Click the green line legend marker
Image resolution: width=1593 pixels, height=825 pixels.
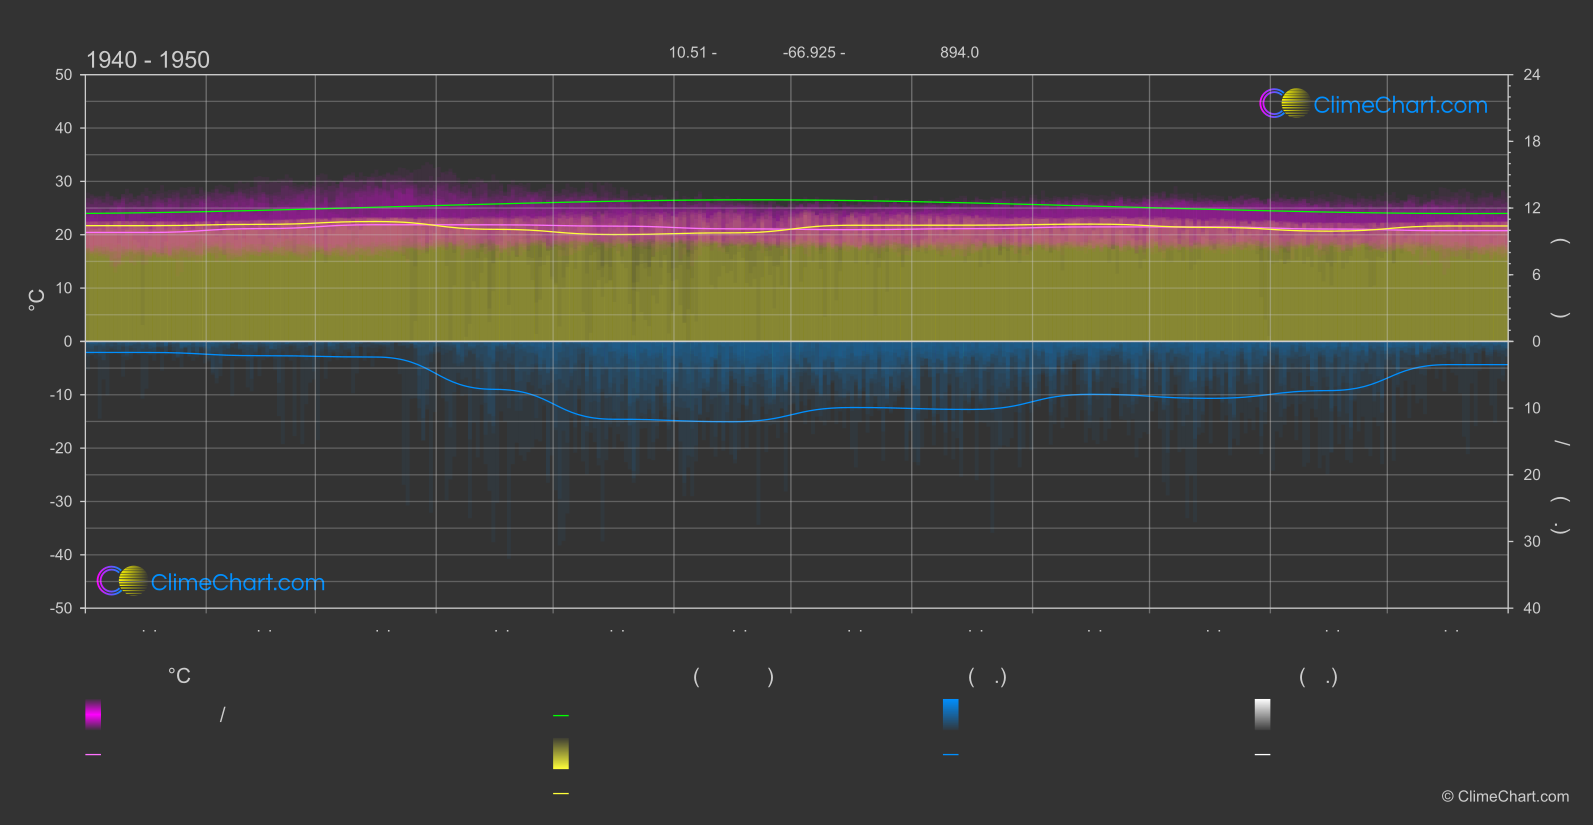(x=561, y=716)
